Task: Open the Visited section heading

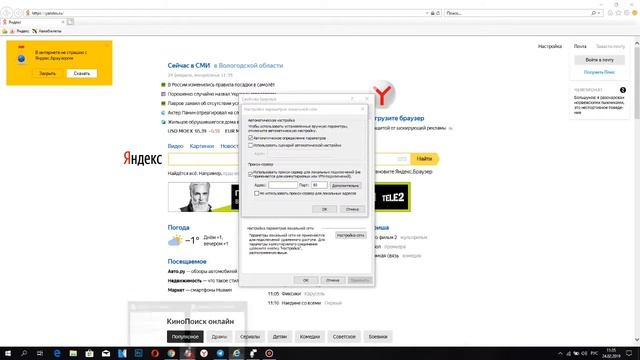Action: pos(187,261)
